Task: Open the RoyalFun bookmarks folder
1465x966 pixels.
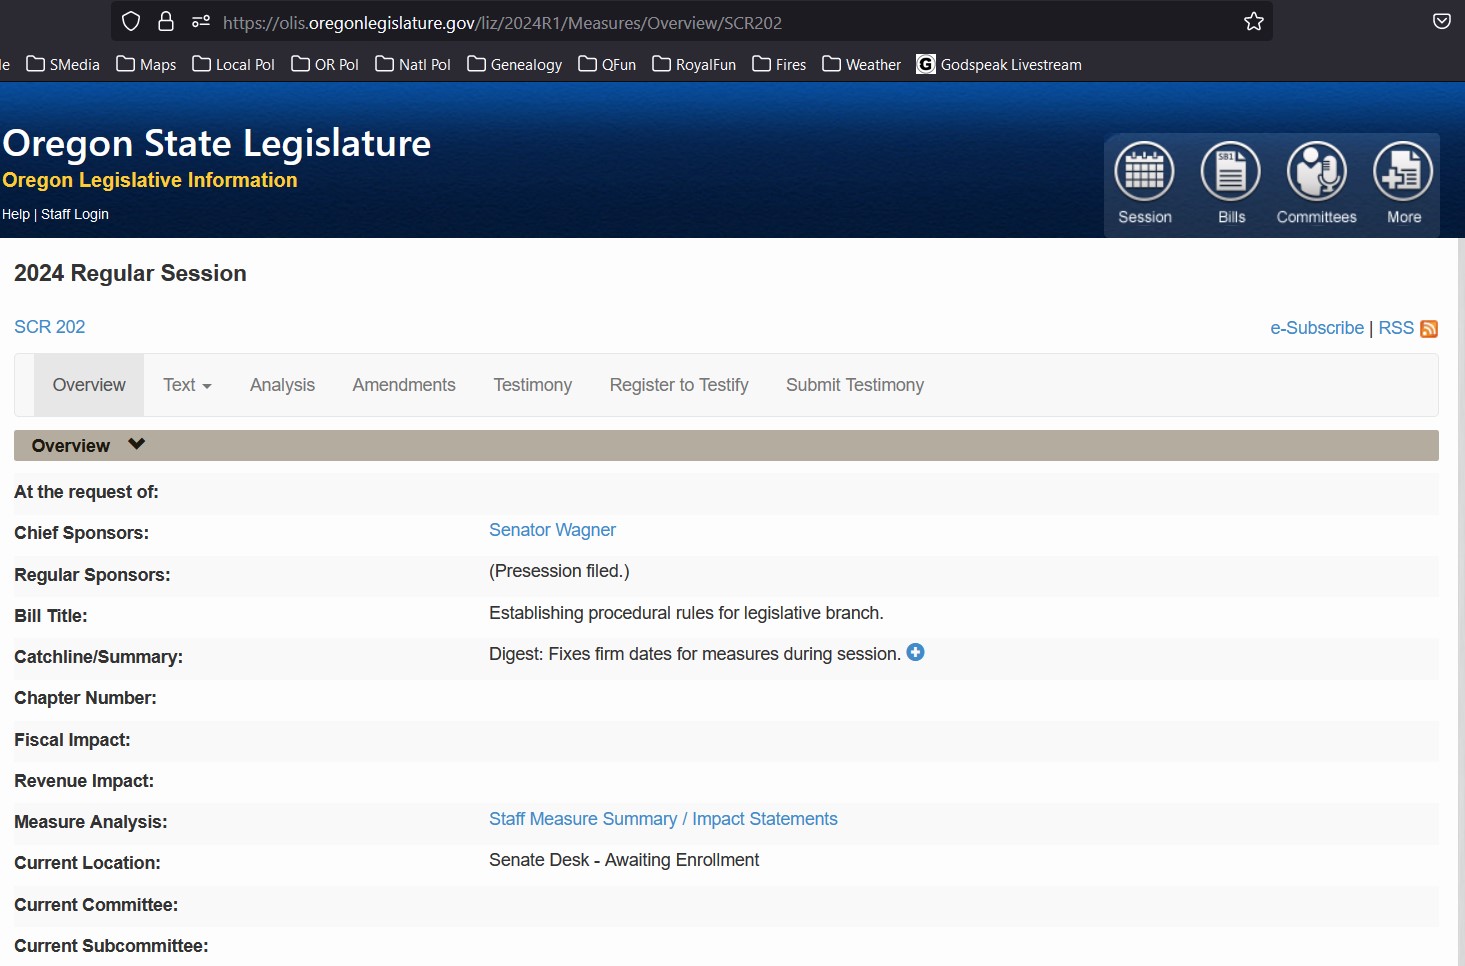Action: pos(694,64)
